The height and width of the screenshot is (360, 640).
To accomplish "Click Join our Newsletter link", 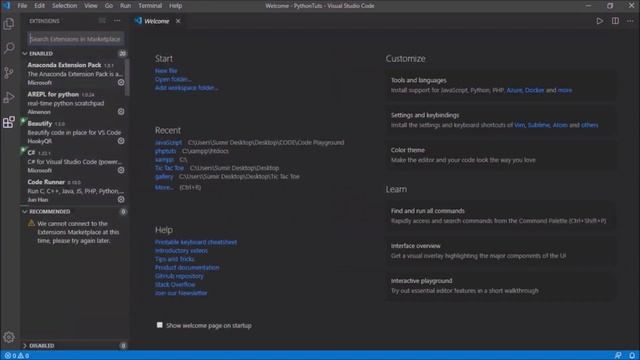I will click(181, 293).
